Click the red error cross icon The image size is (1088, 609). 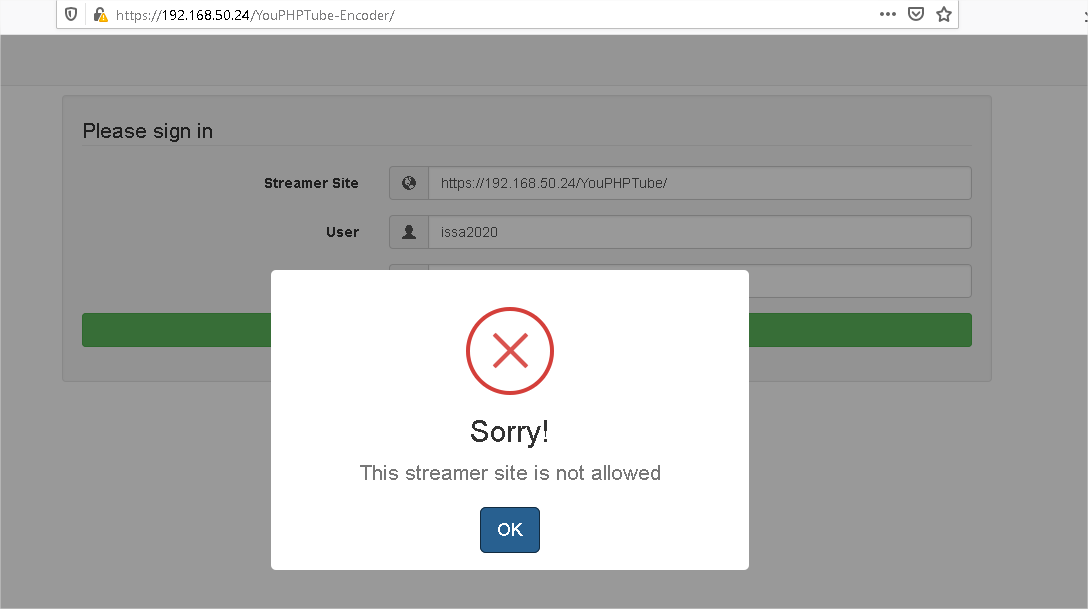[510, 351]
